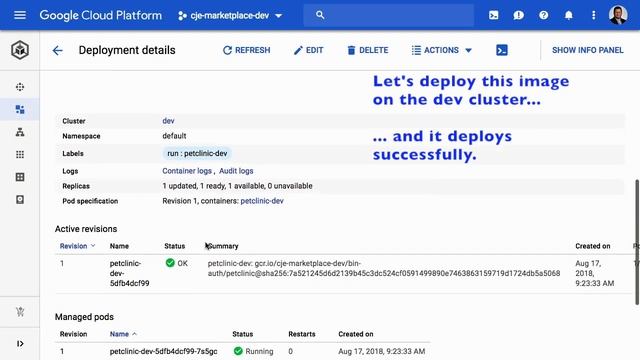The width and height of the screenshot is (640, 360).
Task: Open Audit logs link
Action: coord(236,171)
